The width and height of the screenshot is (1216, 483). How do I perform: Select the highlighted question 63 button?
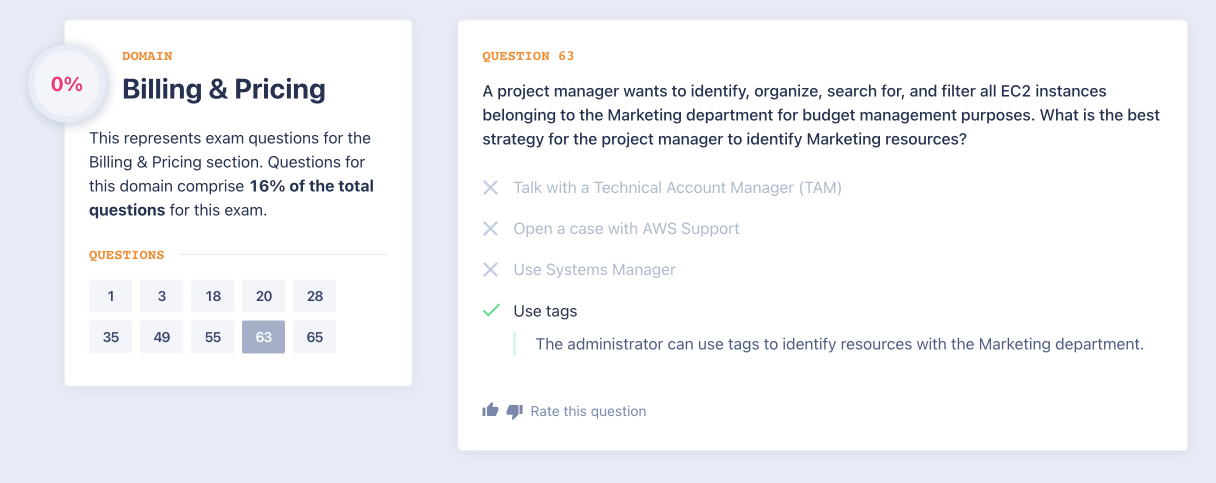pos(264,337)
